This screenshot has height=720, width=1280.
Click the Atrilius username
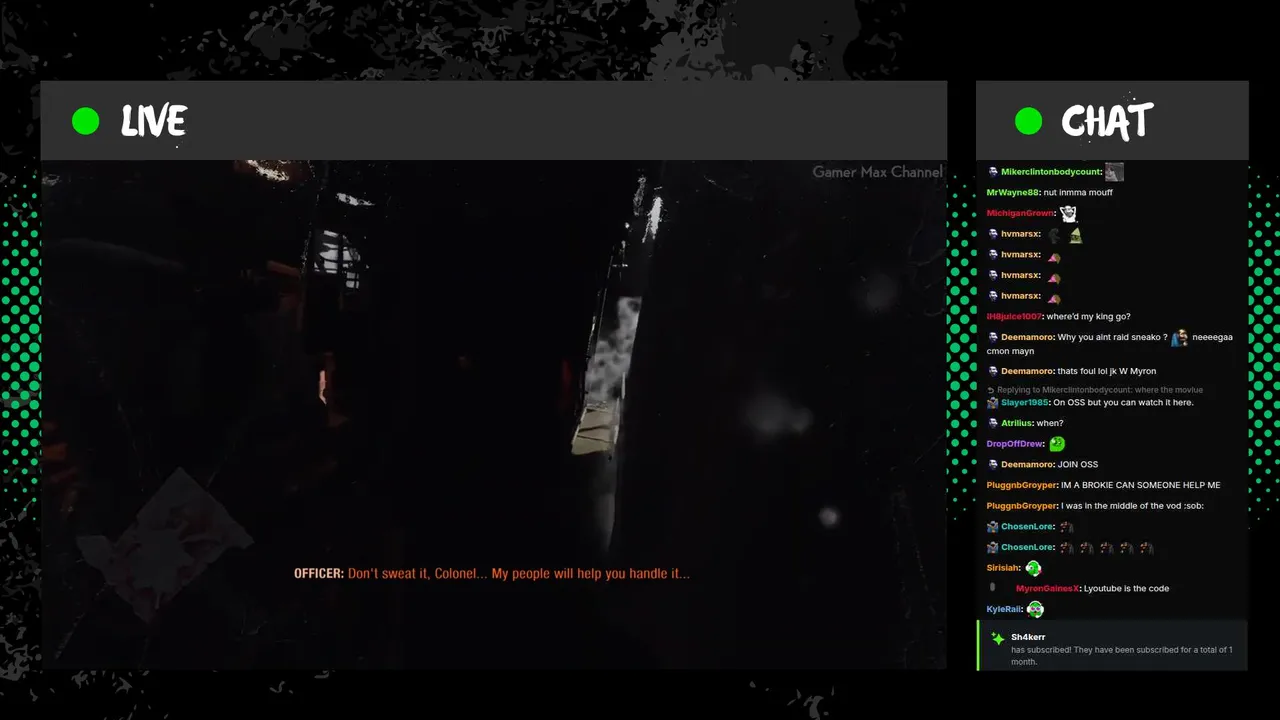click(1016, 423)
